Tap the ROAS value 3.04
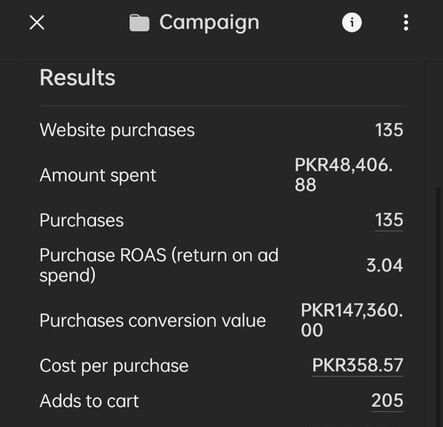 coord(385,265)
